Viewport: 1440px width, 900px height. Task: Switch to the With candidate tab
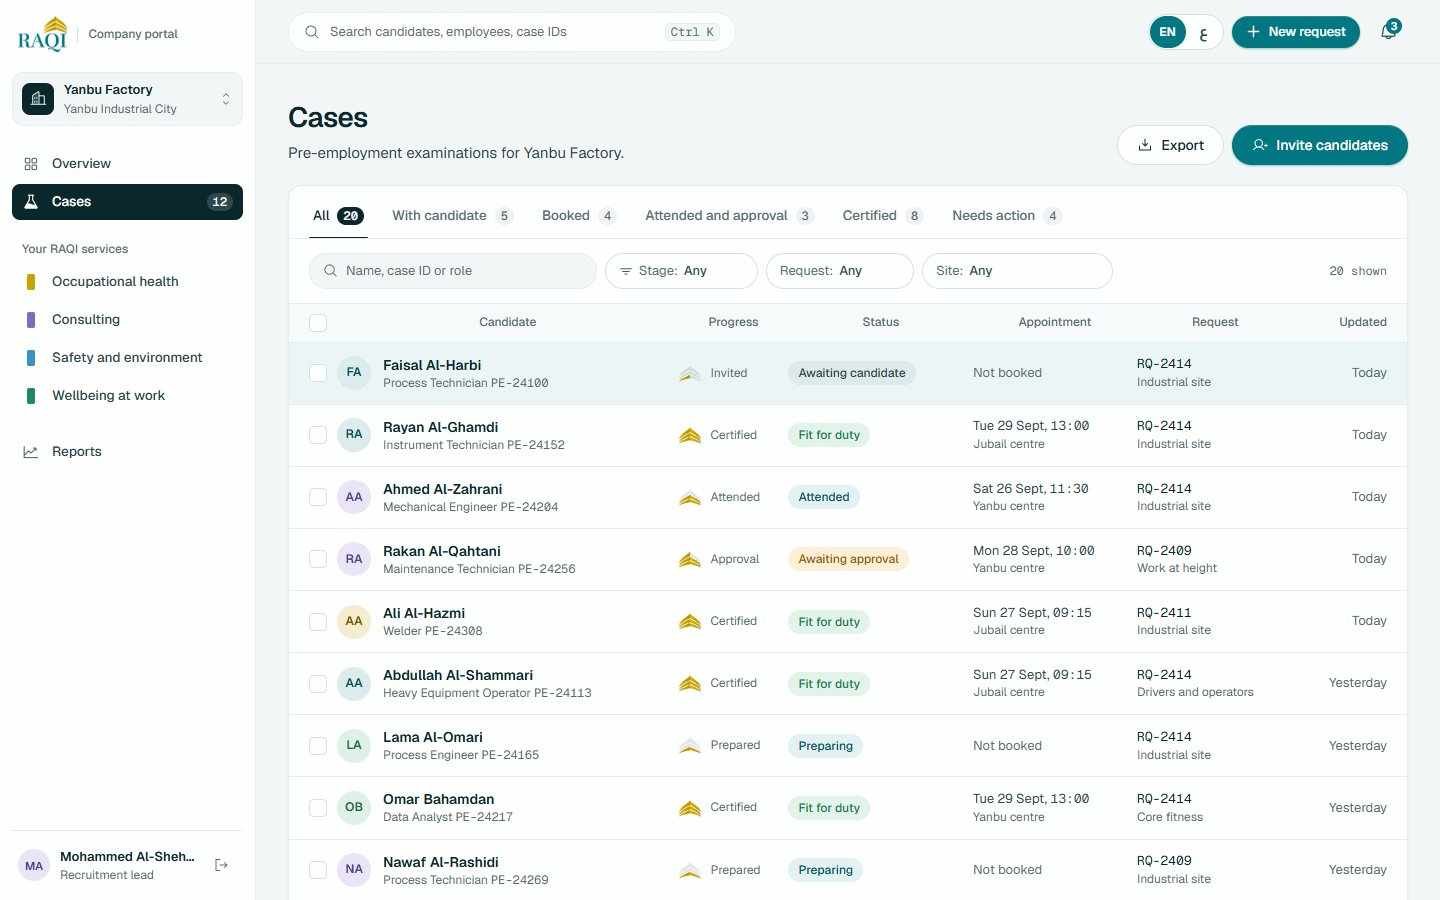pyautogui.click(x=453, y=216)
